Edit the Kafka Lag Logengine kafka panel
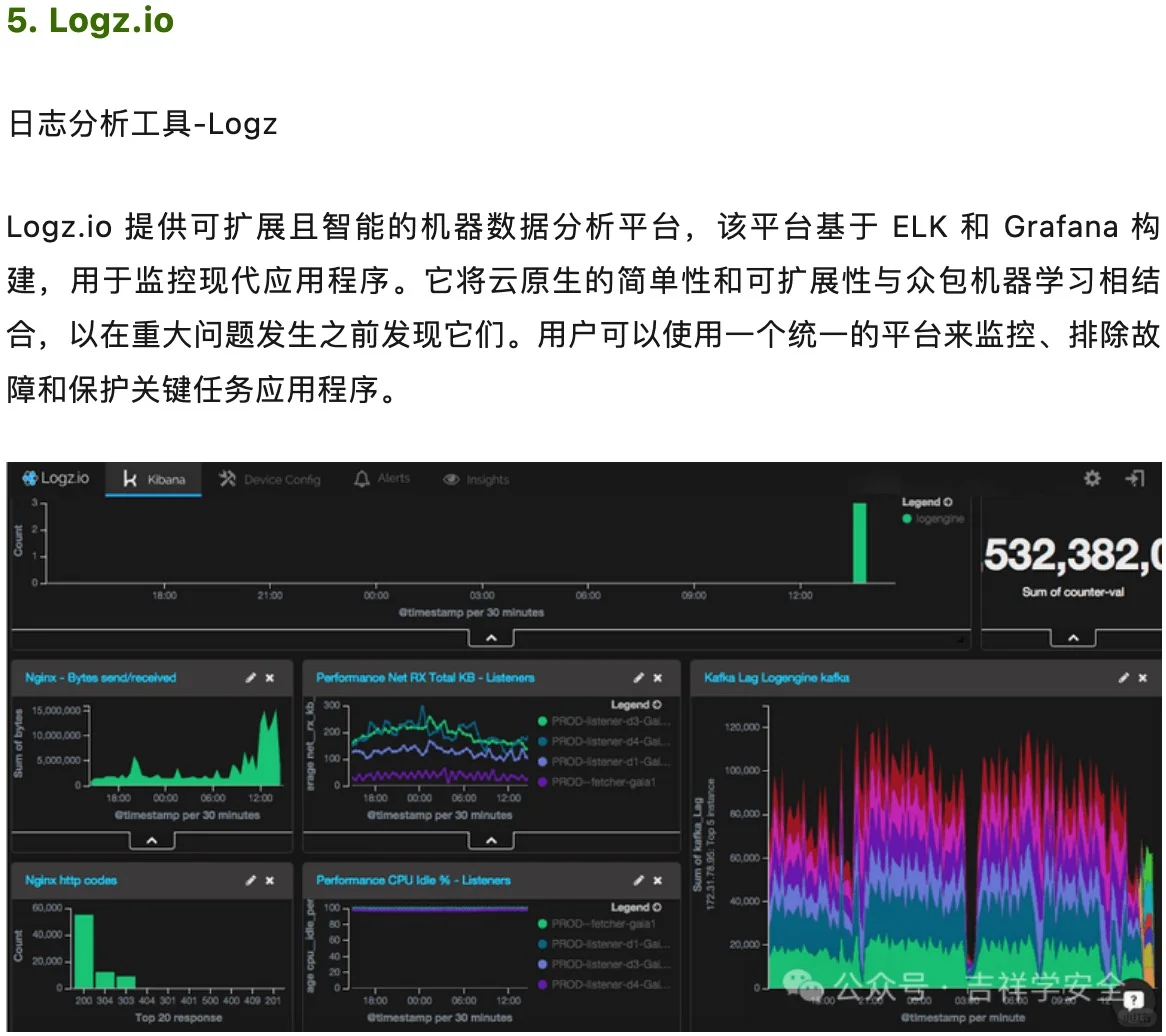 (x=1124, y=678)
